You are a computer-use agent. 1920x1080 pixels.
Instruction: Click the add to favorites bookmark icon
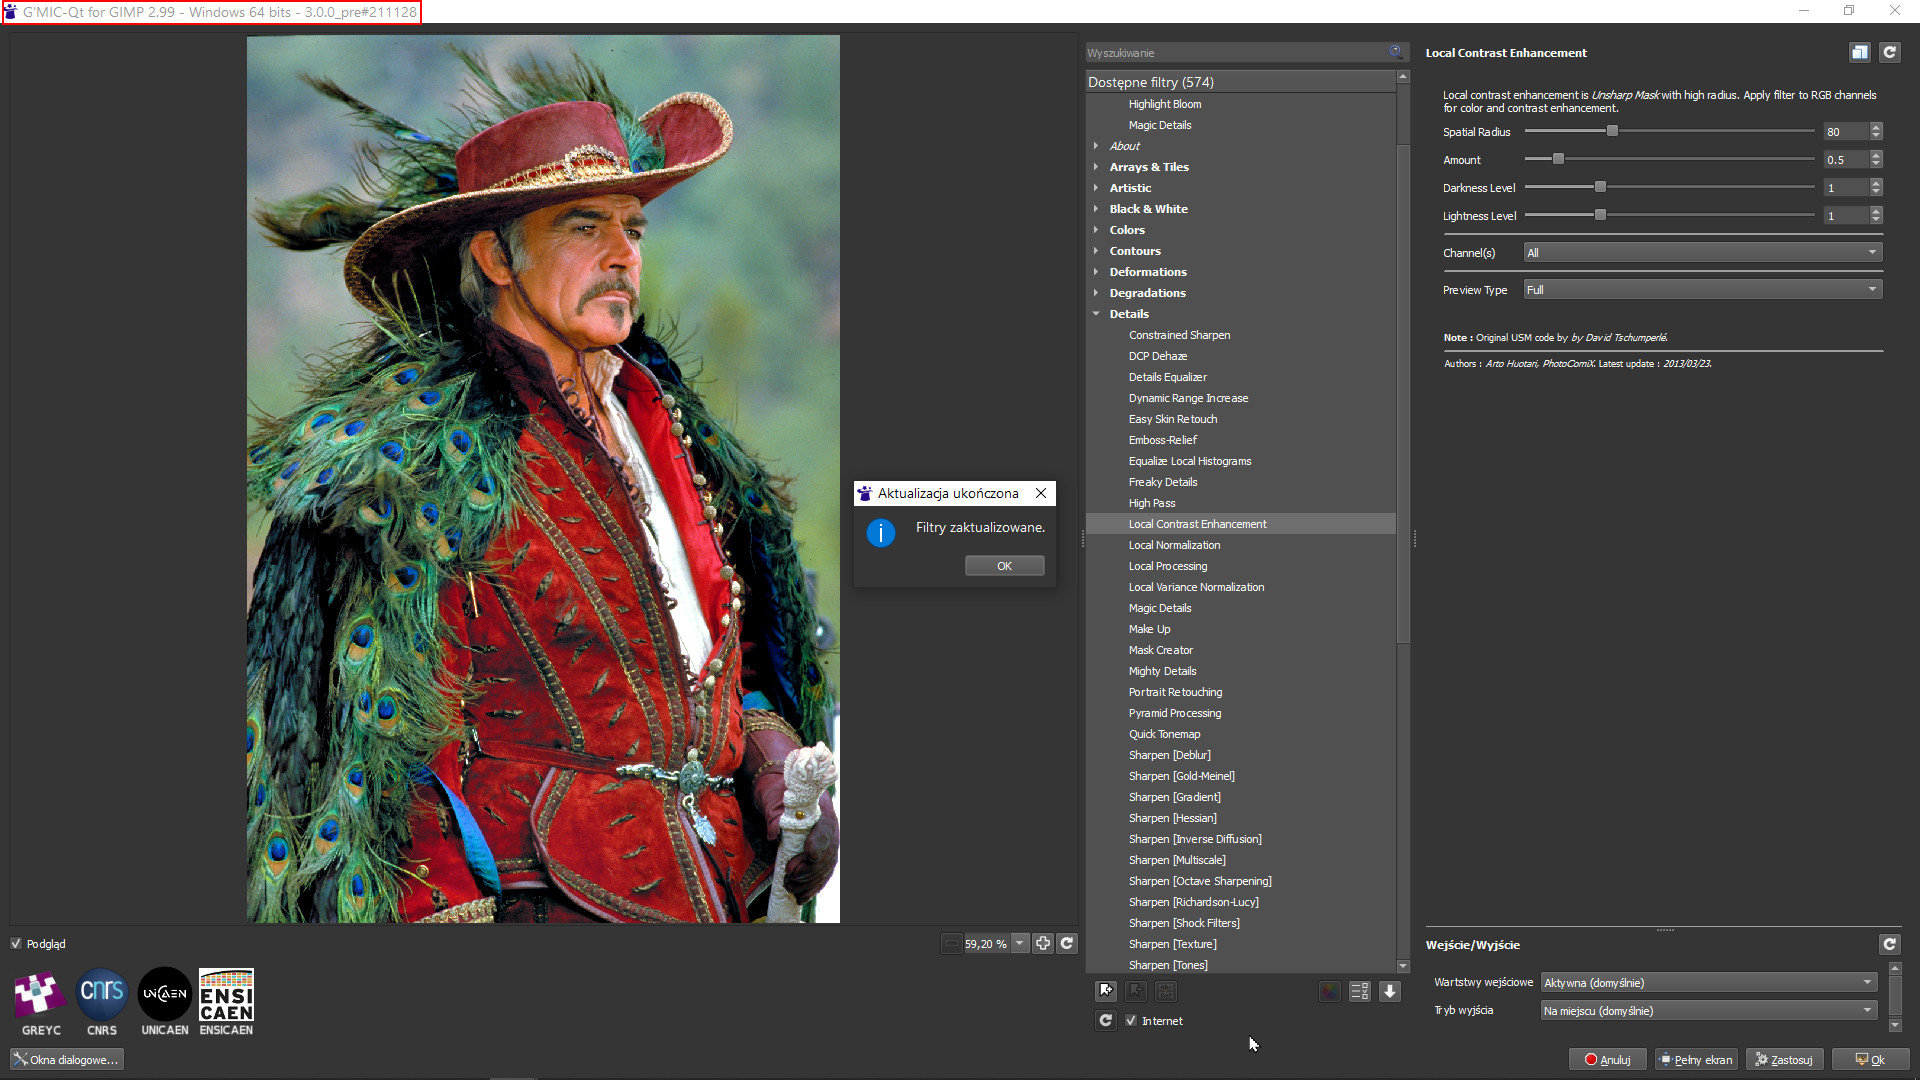click(1106, 991)
